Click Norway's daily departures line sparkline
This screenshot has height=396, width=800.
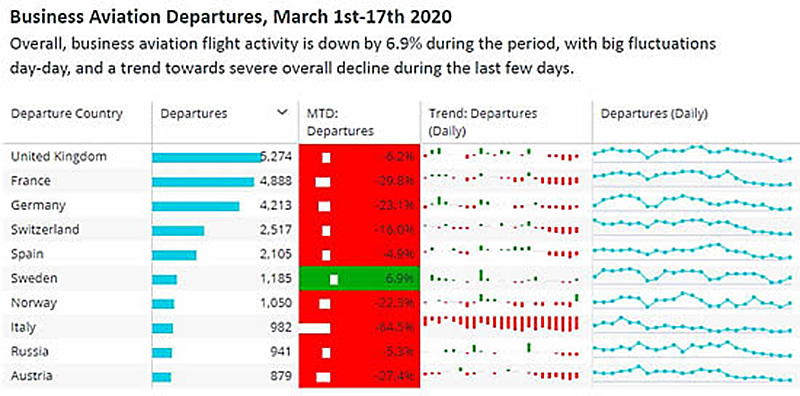694,301
